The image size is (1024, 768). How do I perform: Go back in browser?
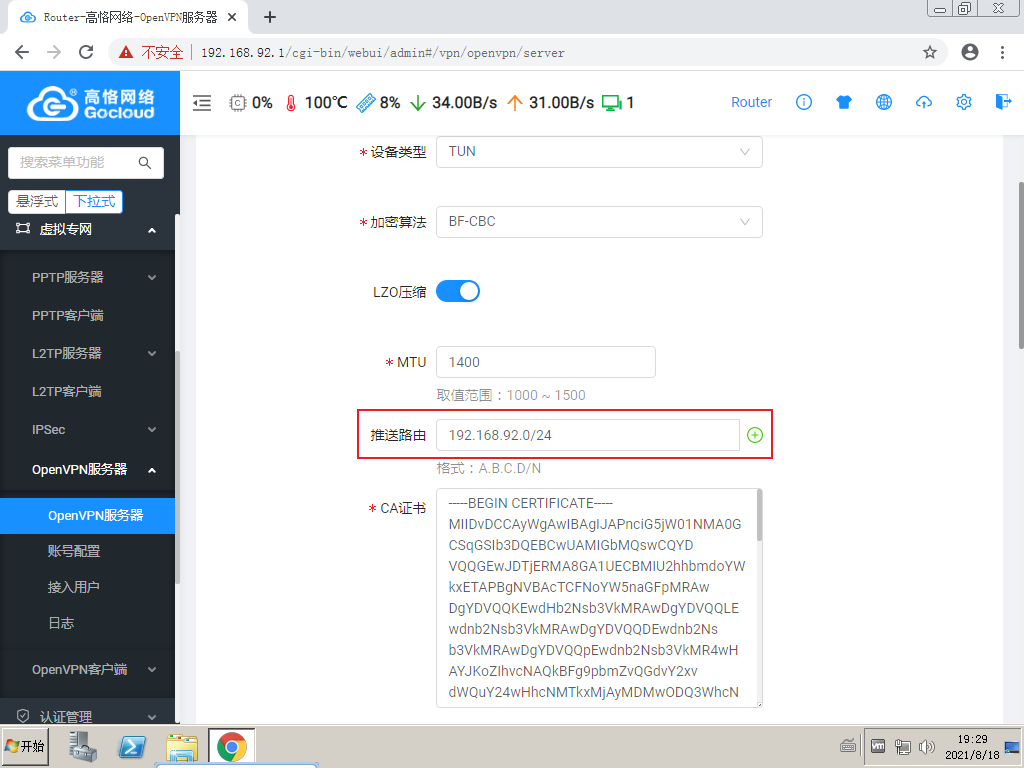pyautogui.click(x=22, y=52)
